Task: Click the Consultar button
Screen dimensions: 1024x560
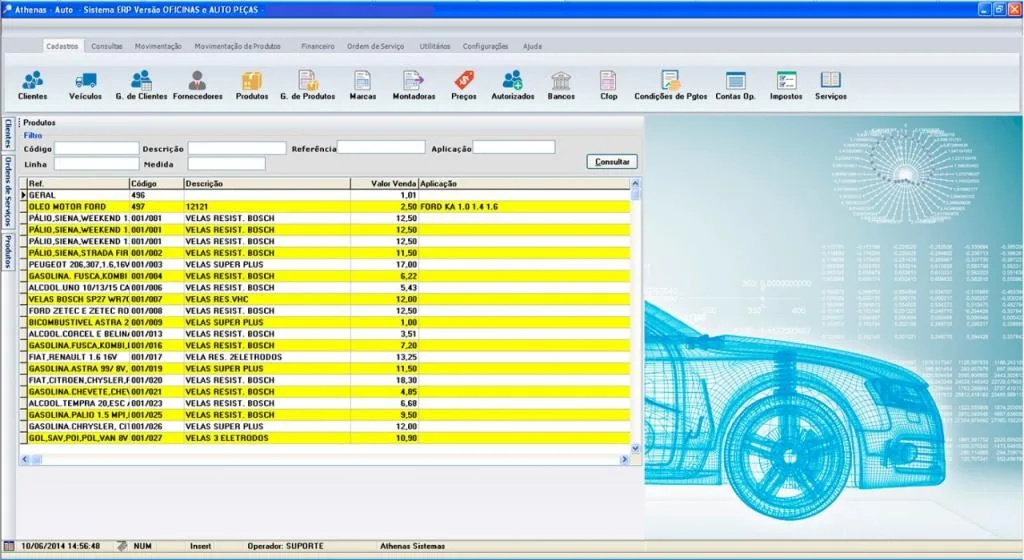Action: [x=612, y=162]
